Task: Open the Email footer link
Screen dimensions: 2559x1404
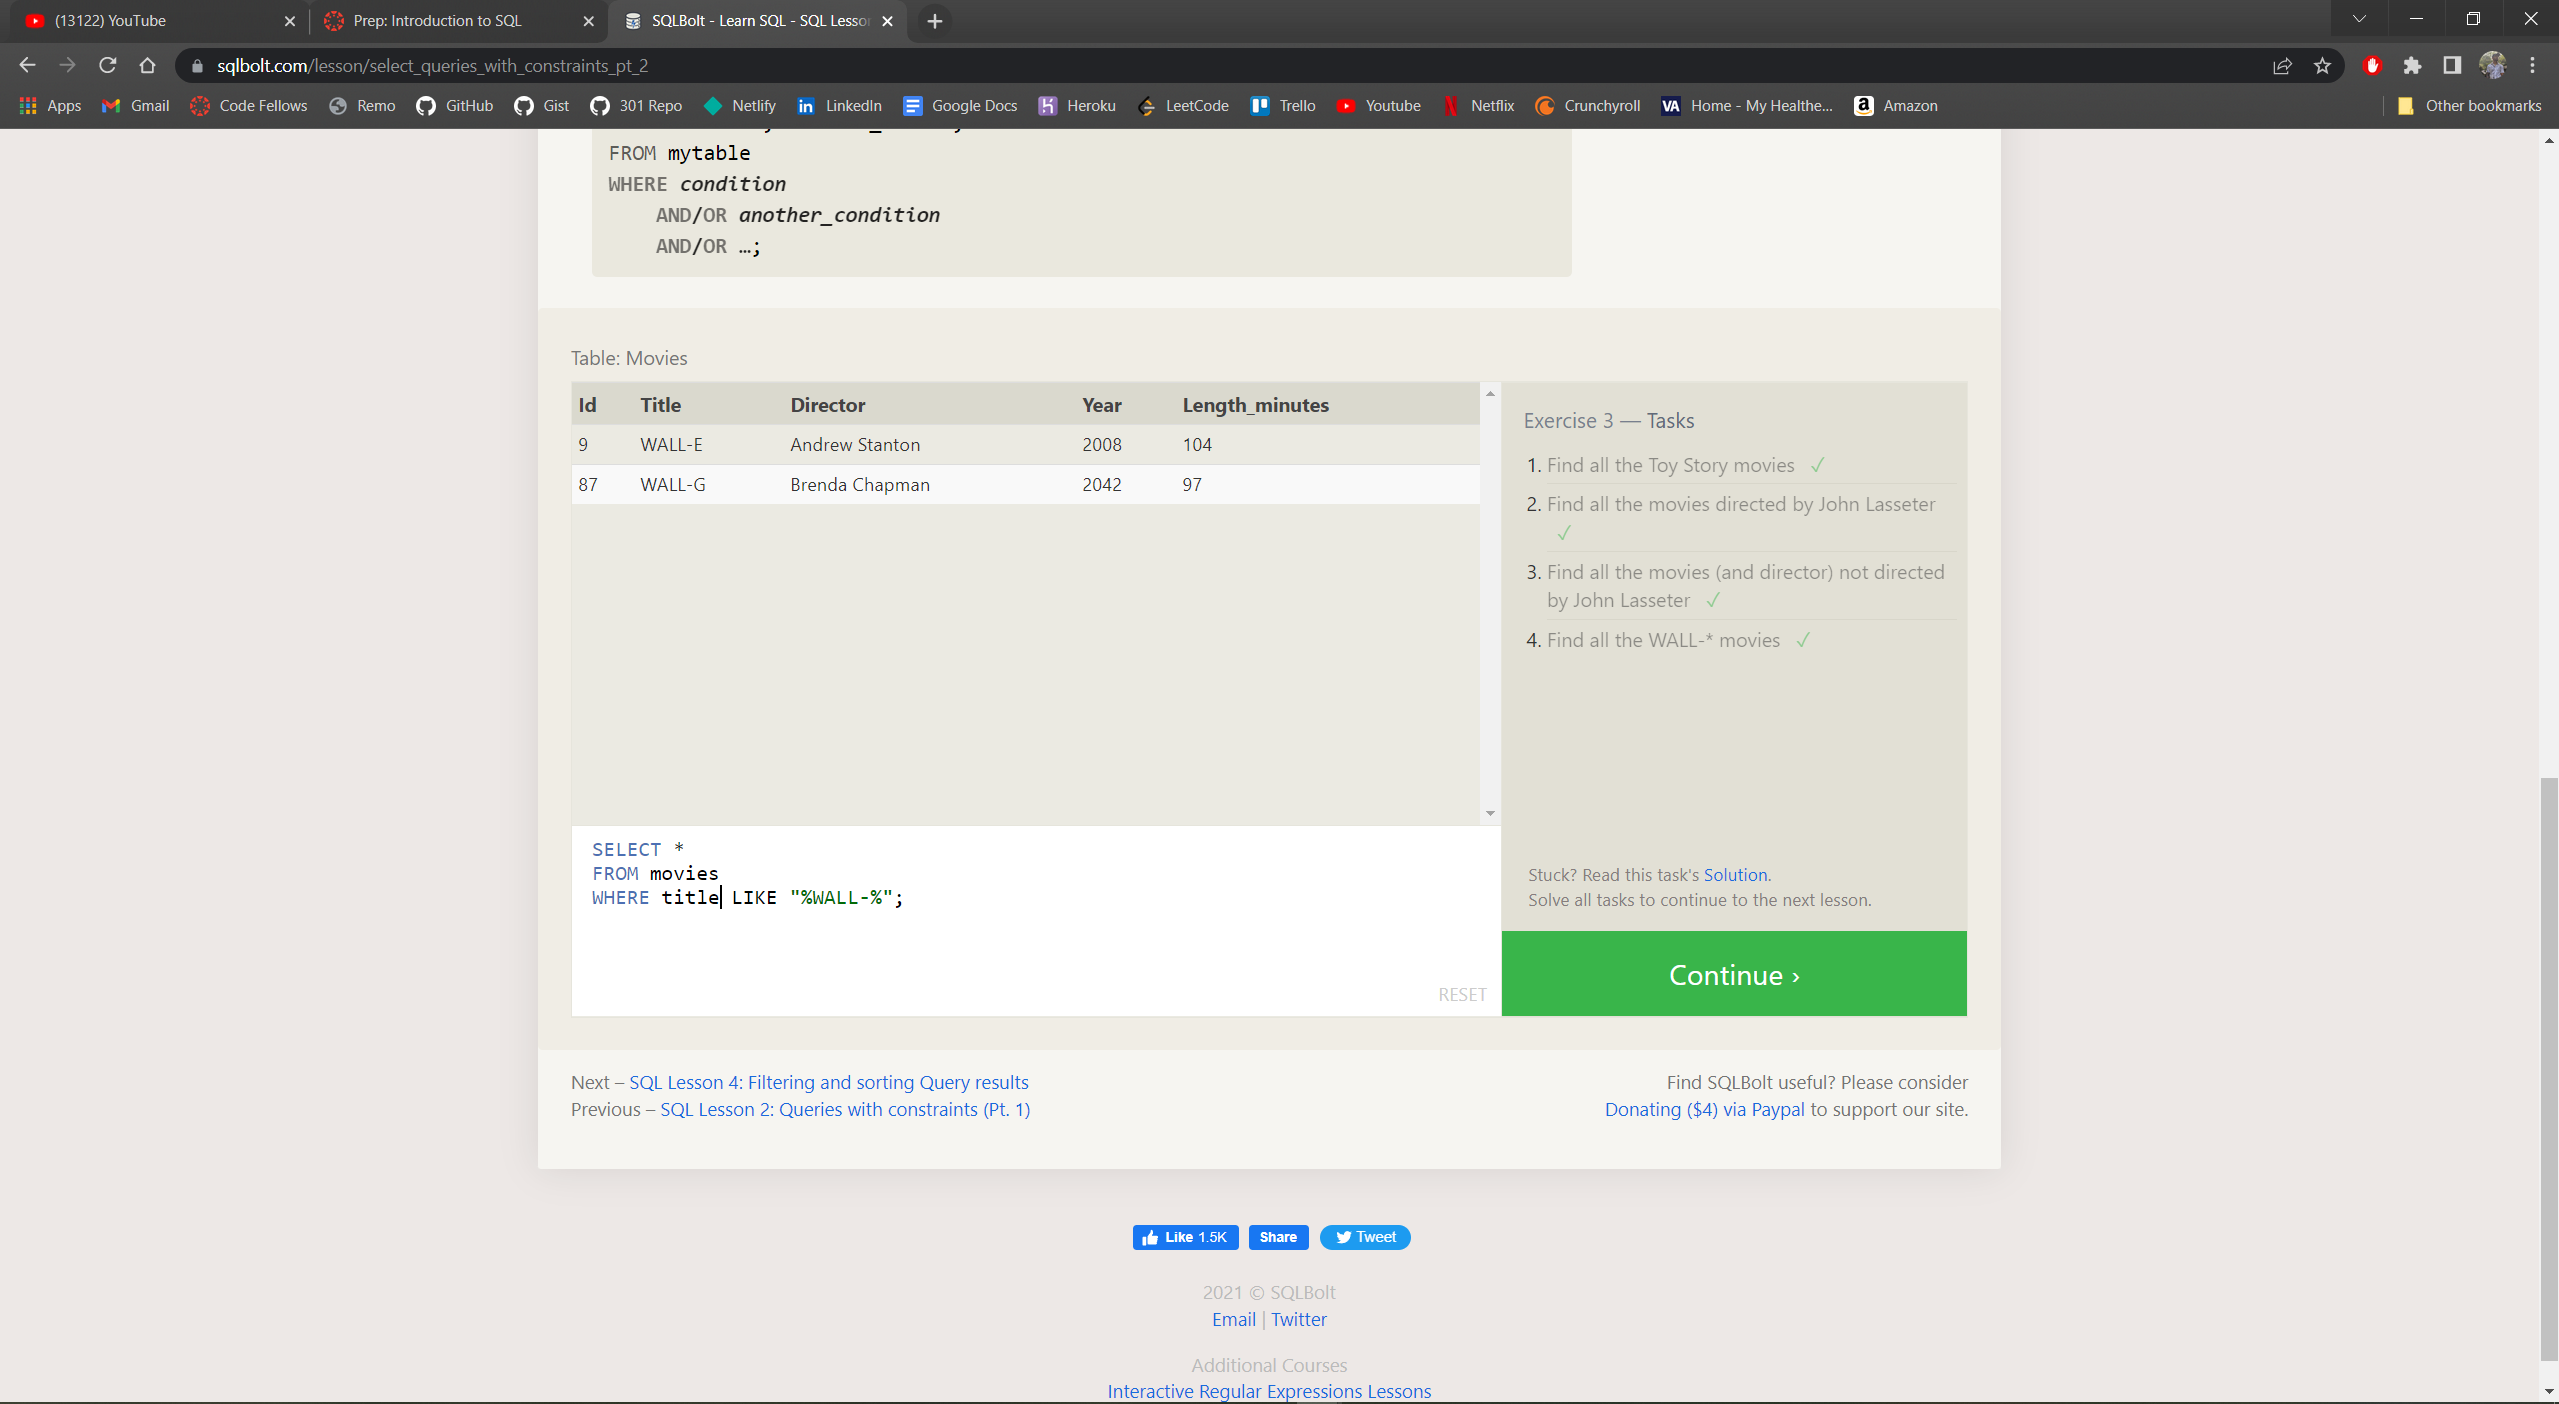Action: tap(1233, 1319)
